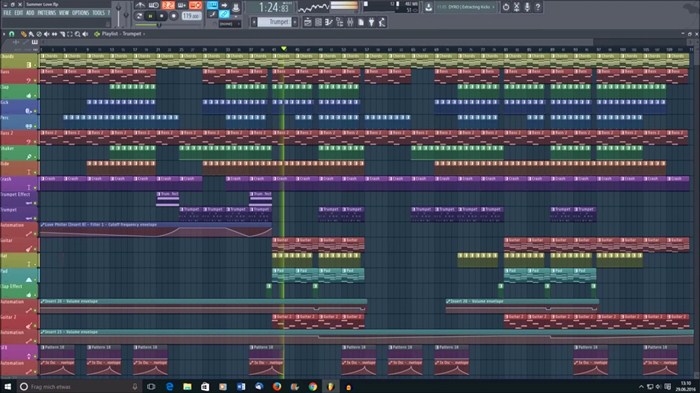Click the master pitch slider
This screenshot has height=393, width=700.
[x=126, y=14]
